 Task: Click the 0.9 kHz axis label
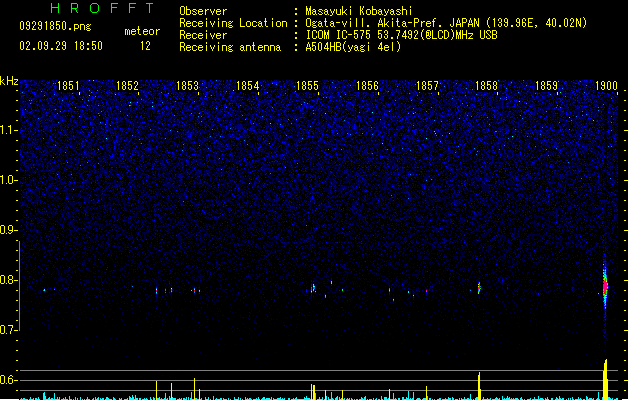tap(9, 230)
